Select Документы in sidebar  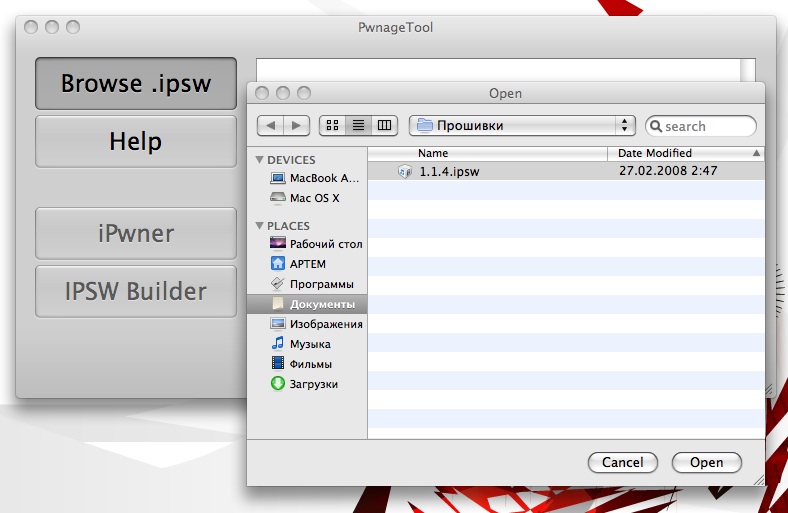click(x=307, y=304)
